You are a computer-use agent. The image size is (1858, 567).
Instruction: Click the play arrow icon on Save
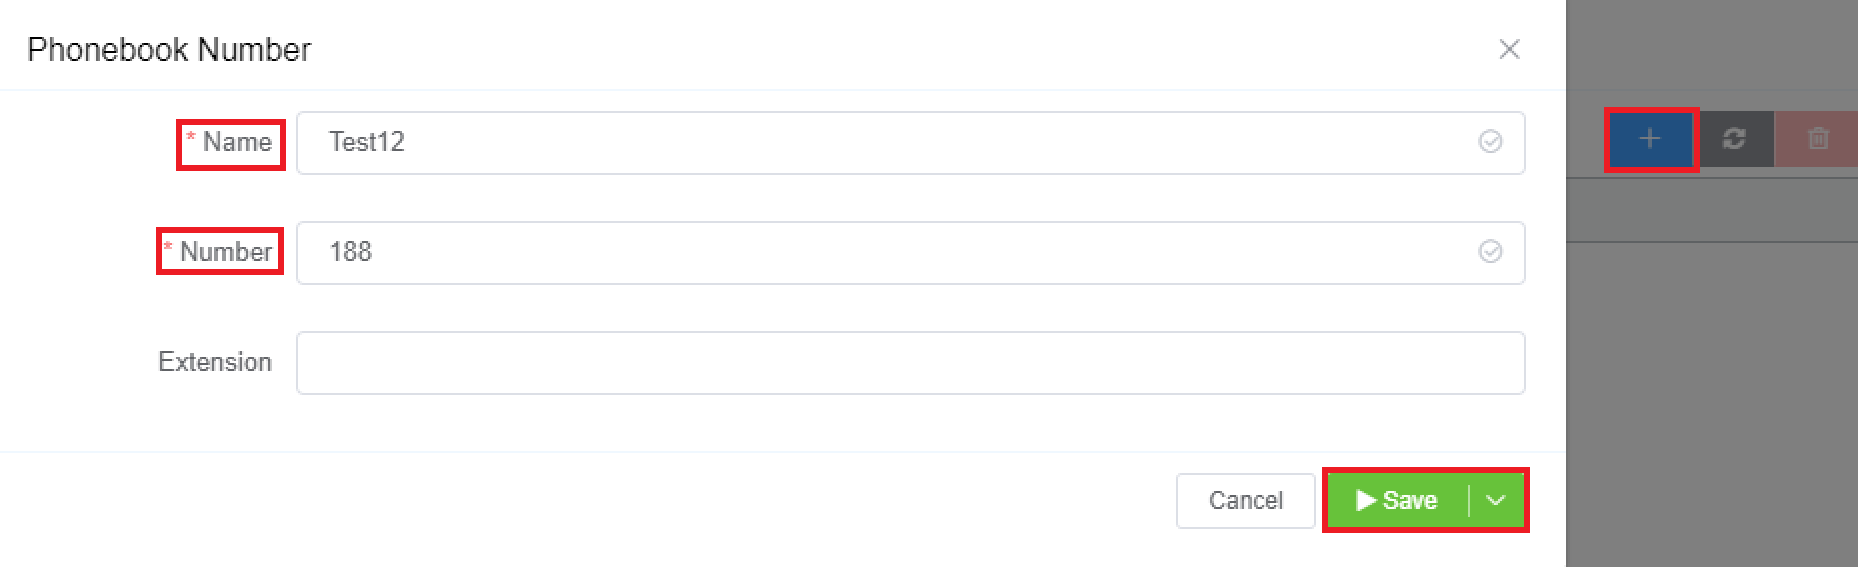[1365, 500]
